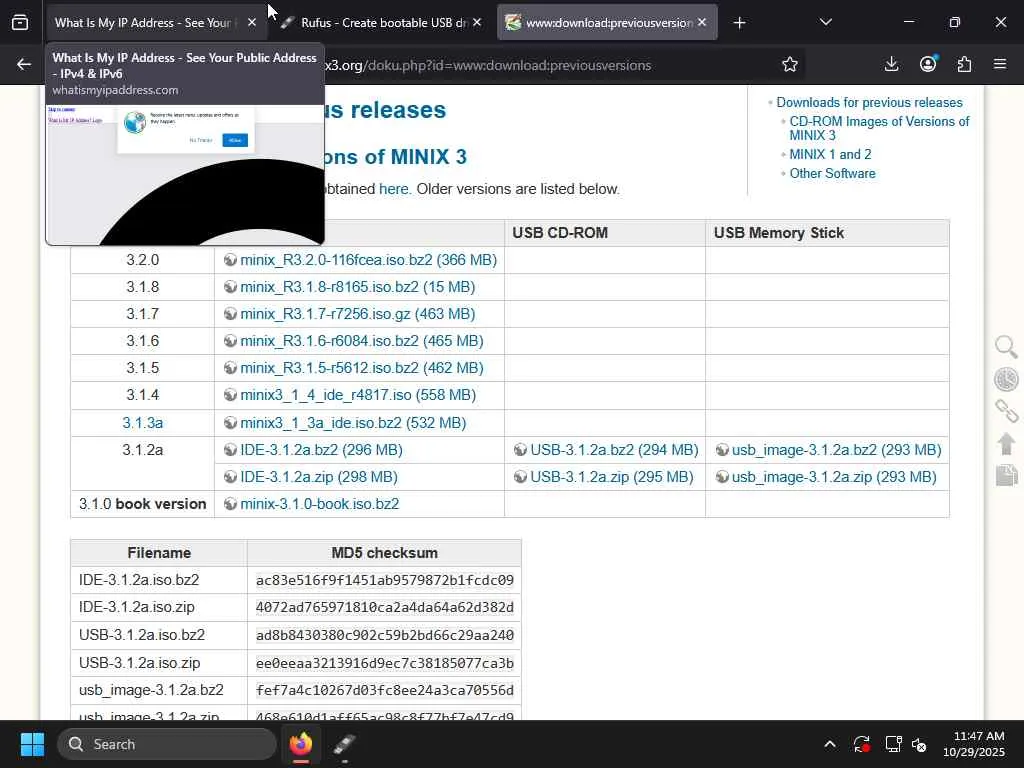Jump to MINIX 1 and 2 section
The width and height of the screenshot is (1024, 768).
click(830, 154)
